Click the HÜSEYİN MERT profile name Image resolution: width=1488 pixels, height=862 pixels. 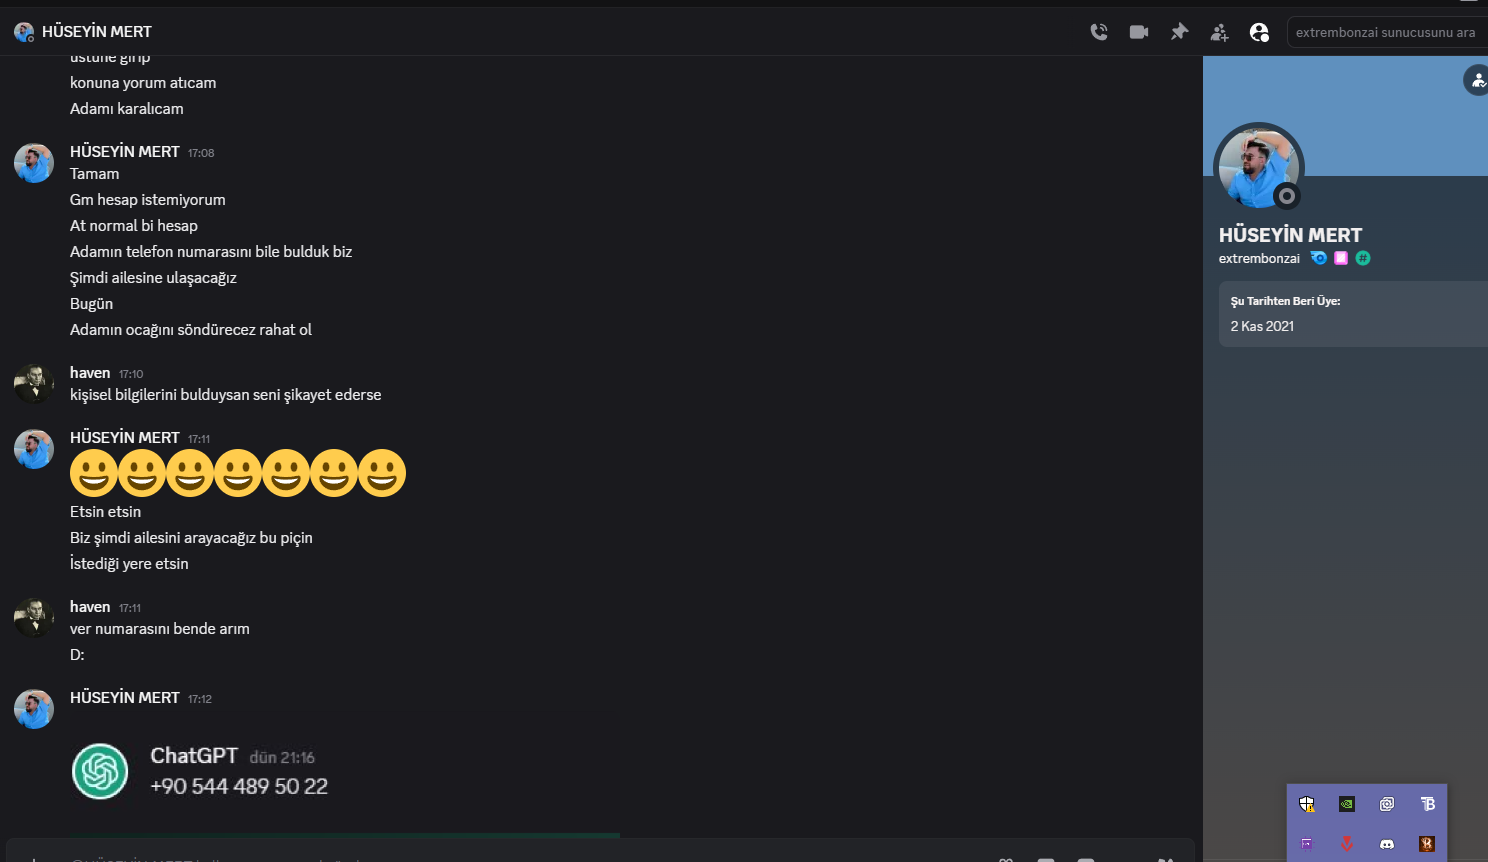pyautogui.click(x=1290, y=235)
